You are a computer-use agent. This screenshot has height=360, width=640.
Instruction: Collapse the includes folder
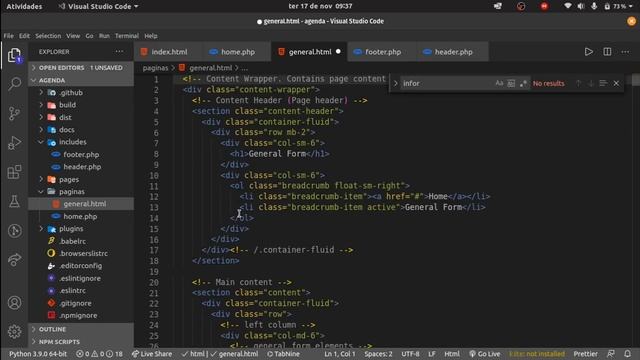(x=81, y=142)
